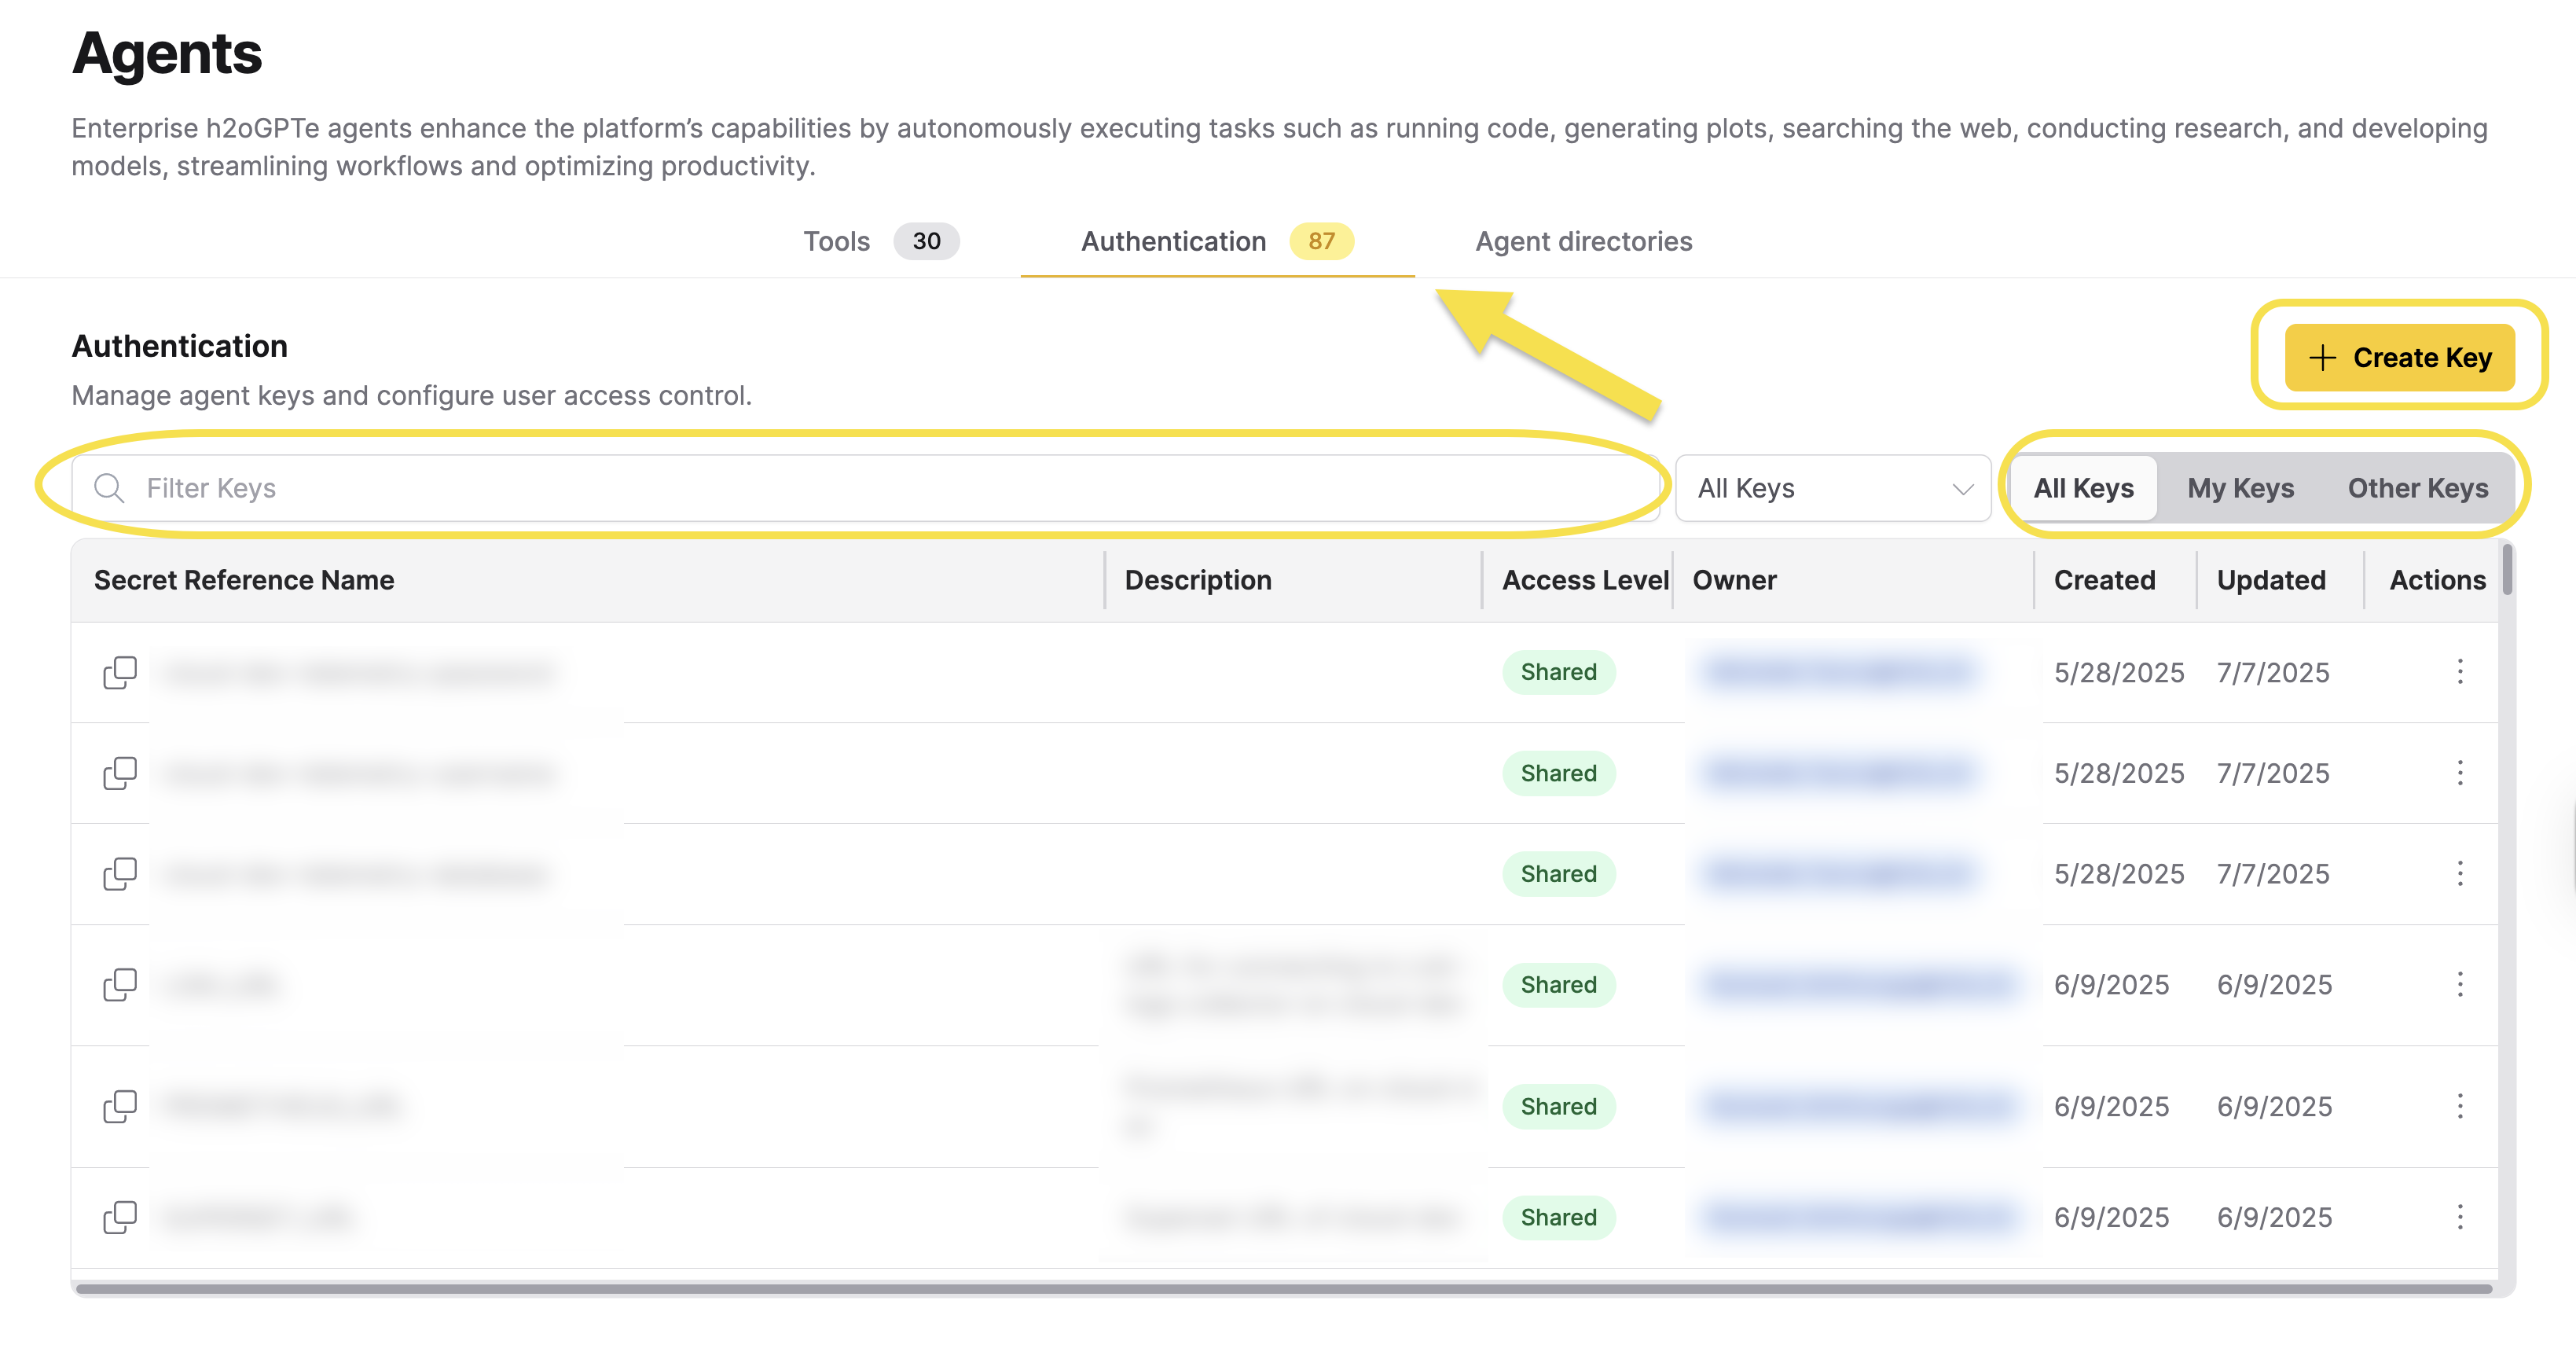The height and width of the screenshot is (1363, 2576).
Task: Switch to the Tools tab
Action: (836, 241)
